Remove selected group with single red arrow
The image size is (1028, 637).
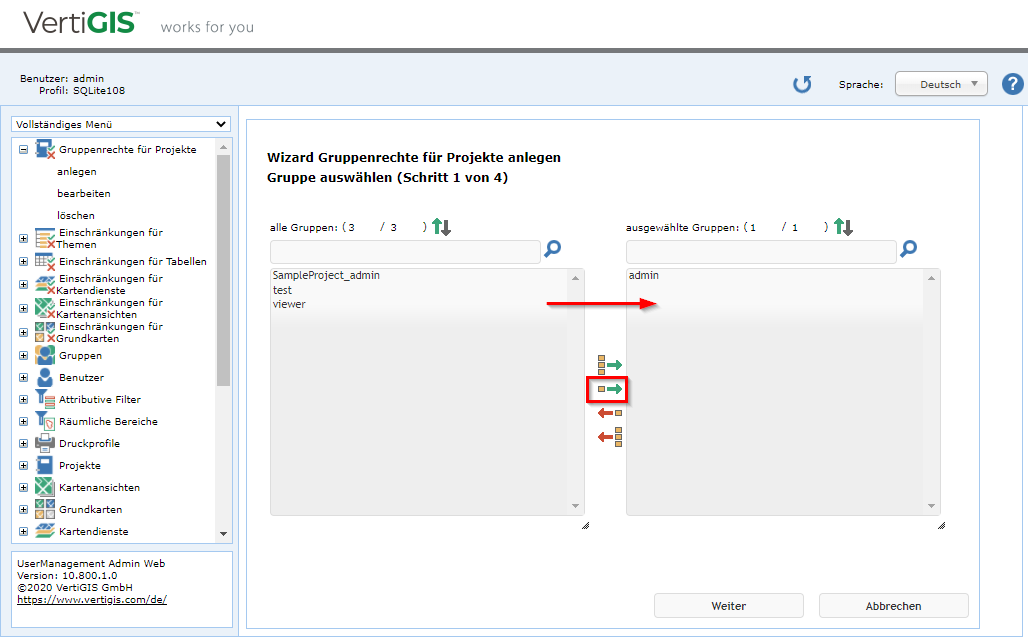pyautogui.click(x=610, y=413)
